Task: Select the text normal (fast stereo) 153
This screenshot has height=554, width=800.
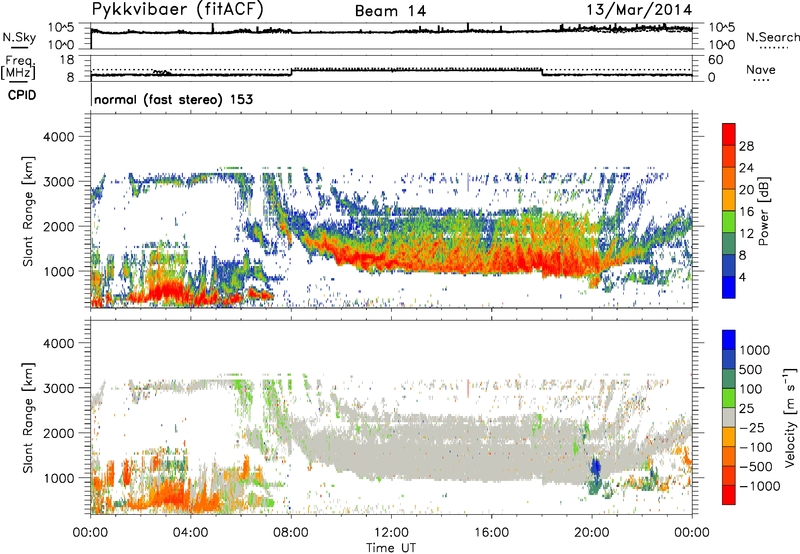Action: [173, 99]
